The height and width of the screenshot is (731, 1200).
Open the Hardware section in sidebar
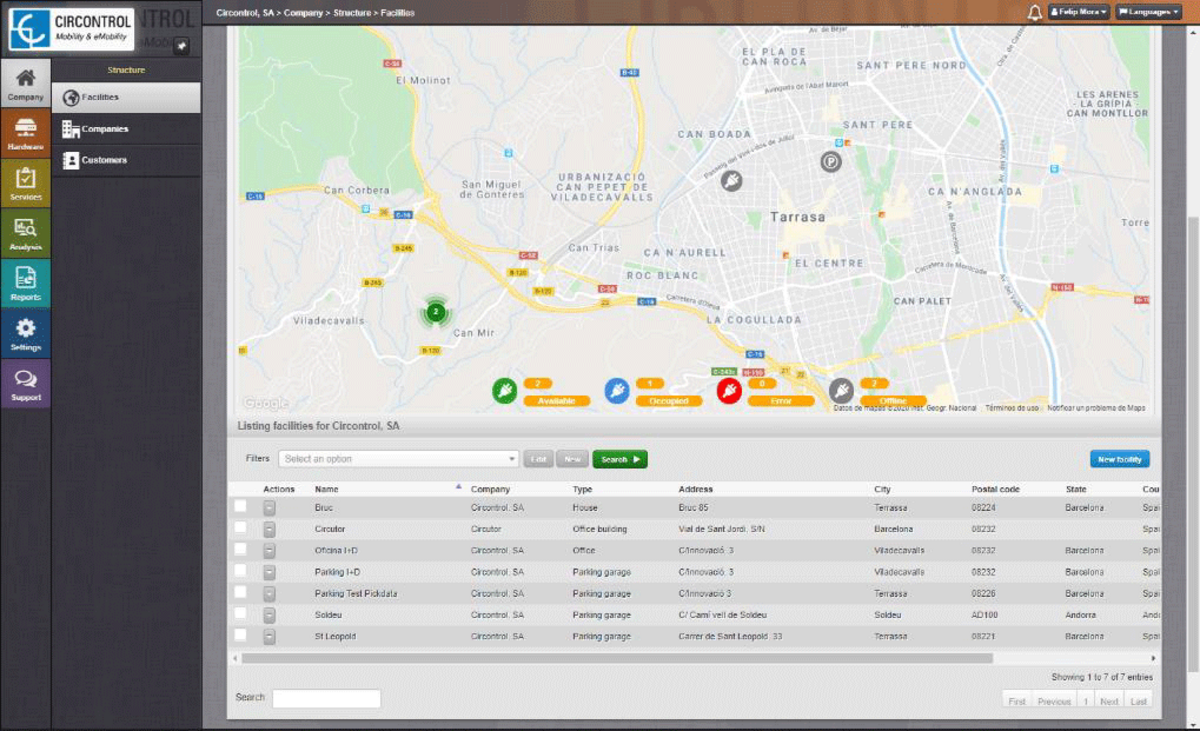(x=26, y=133)
